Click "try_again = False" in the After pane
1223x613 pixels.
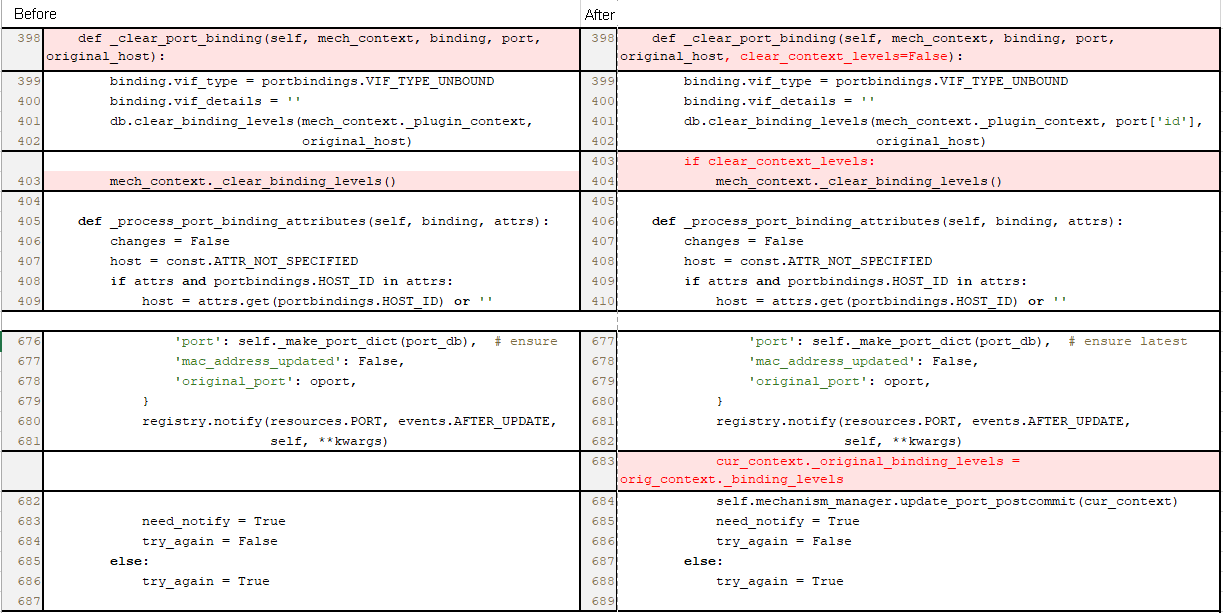(x=784, y=541)
